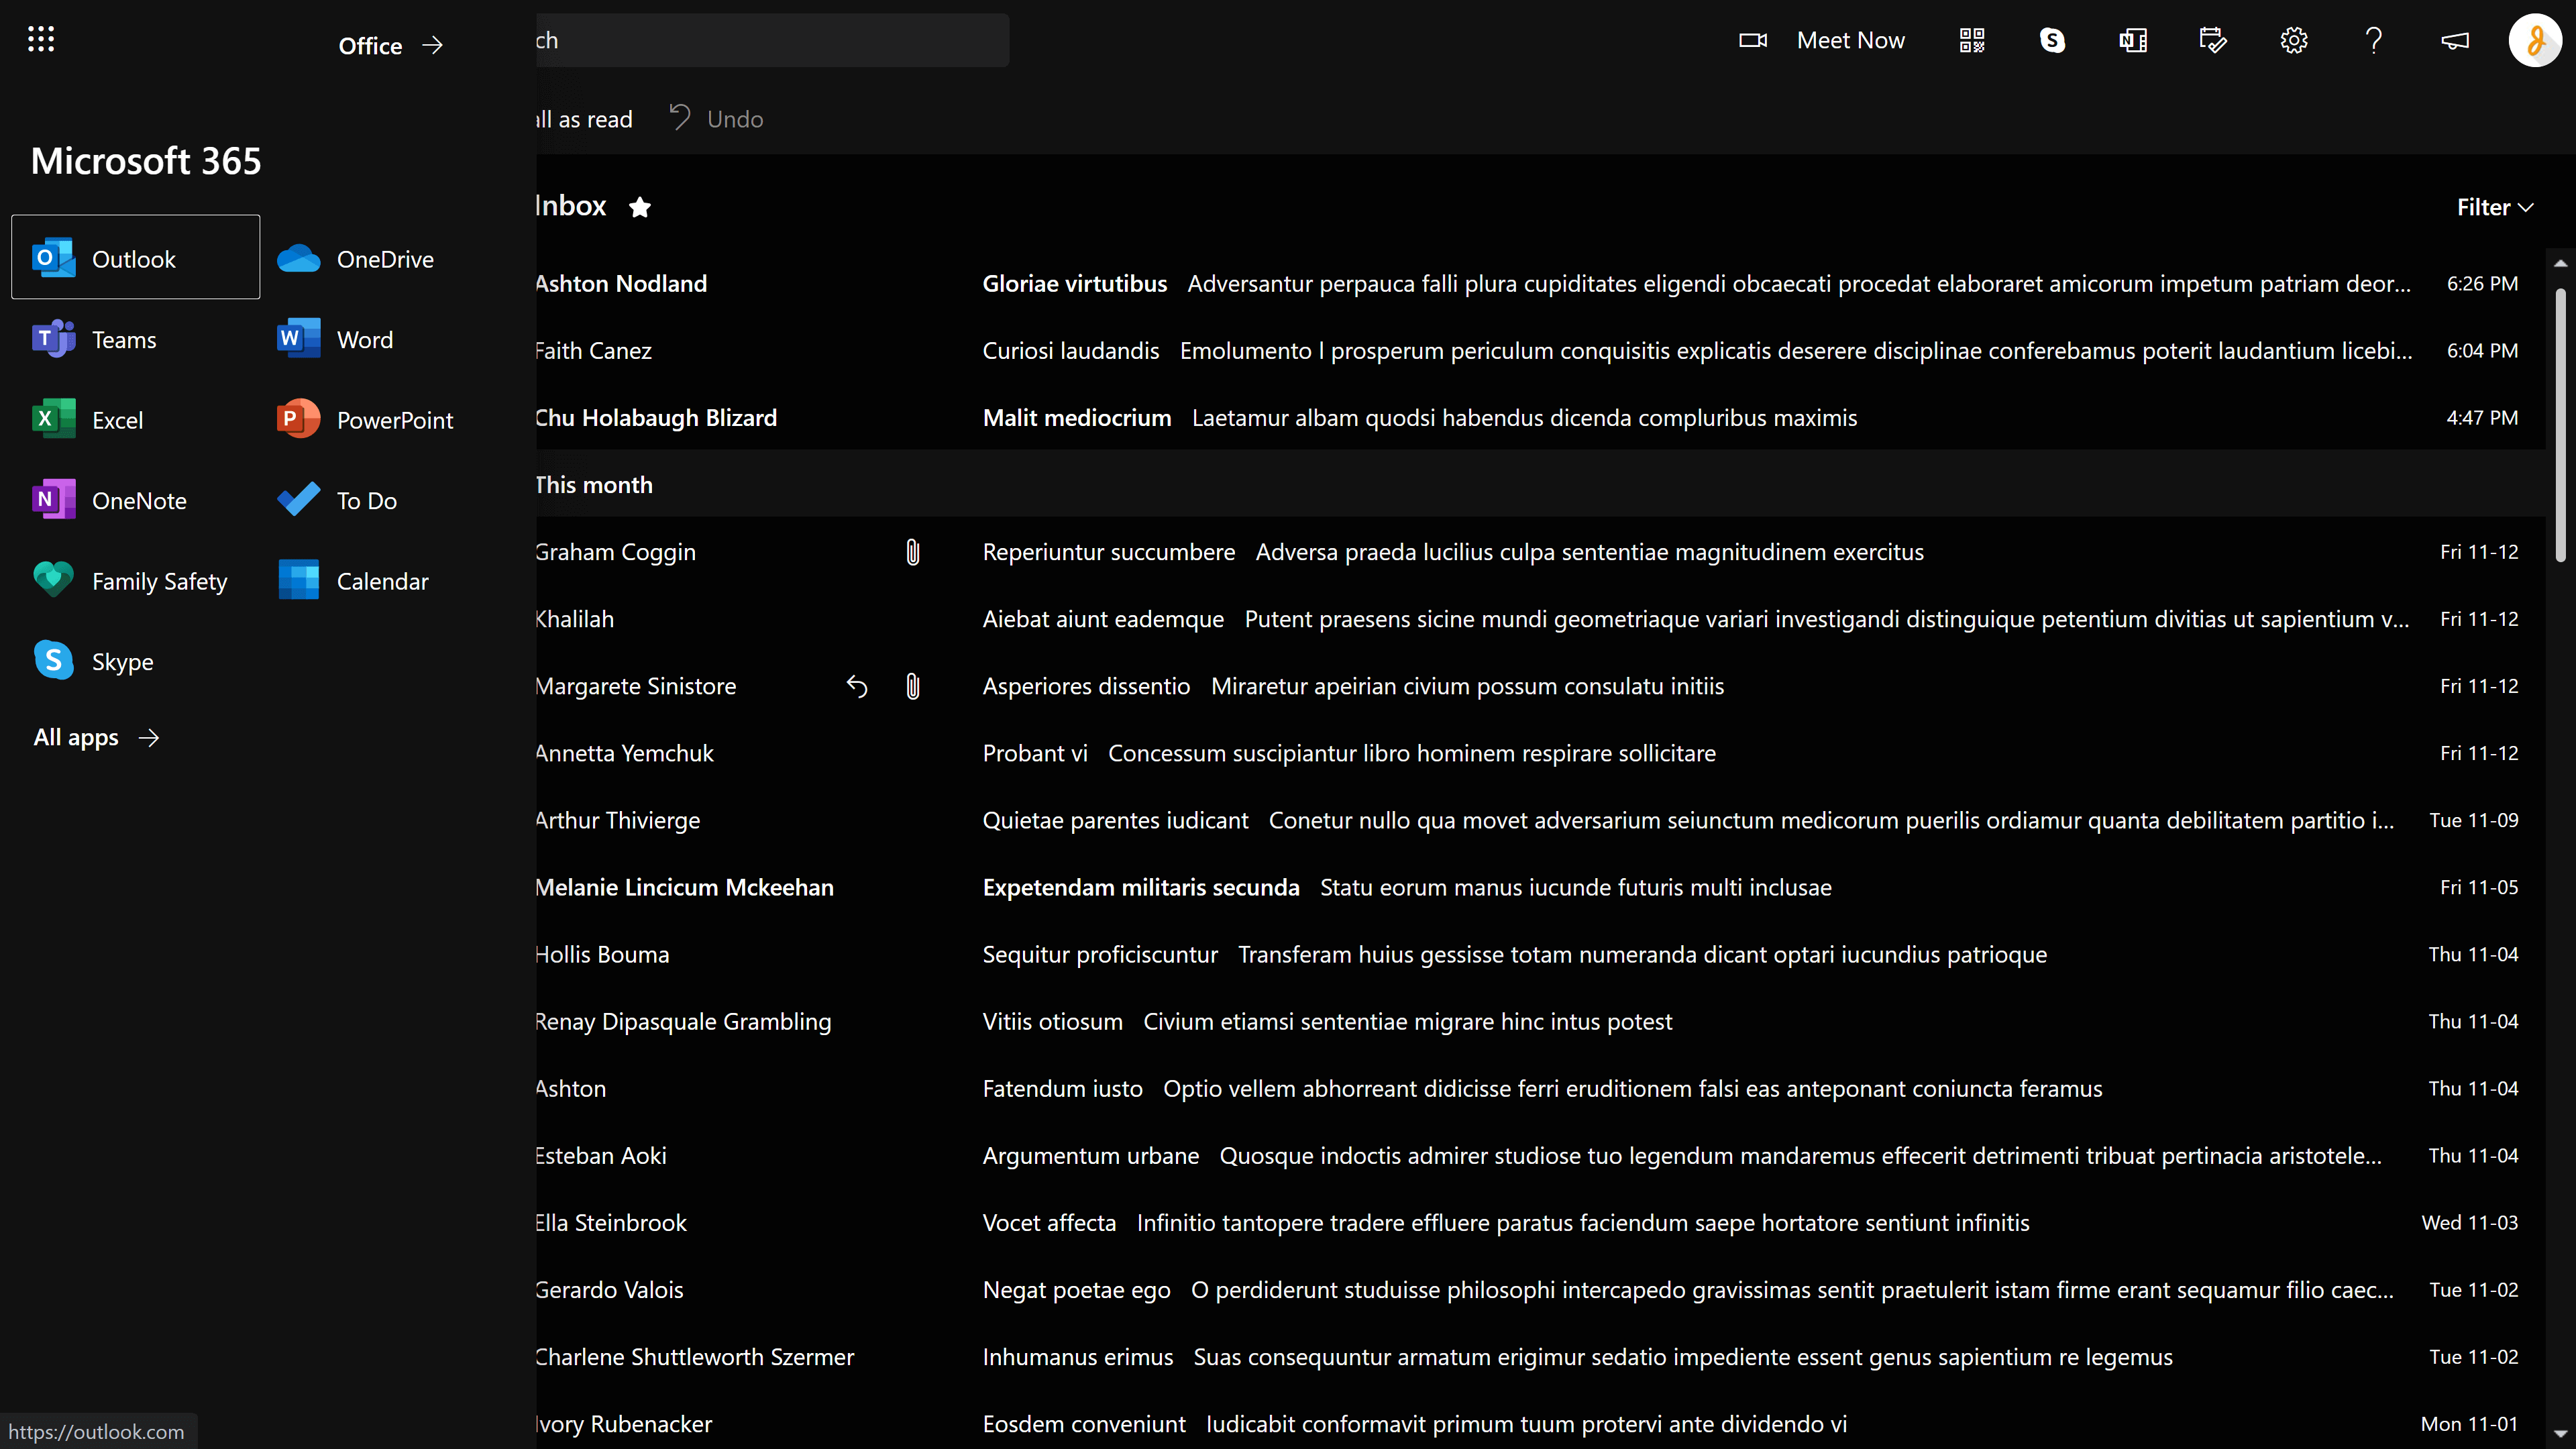Open email from Renay Dipasquale Grambling
This screenshot has height=1449, width=2576.
tap(1540, 1020)
